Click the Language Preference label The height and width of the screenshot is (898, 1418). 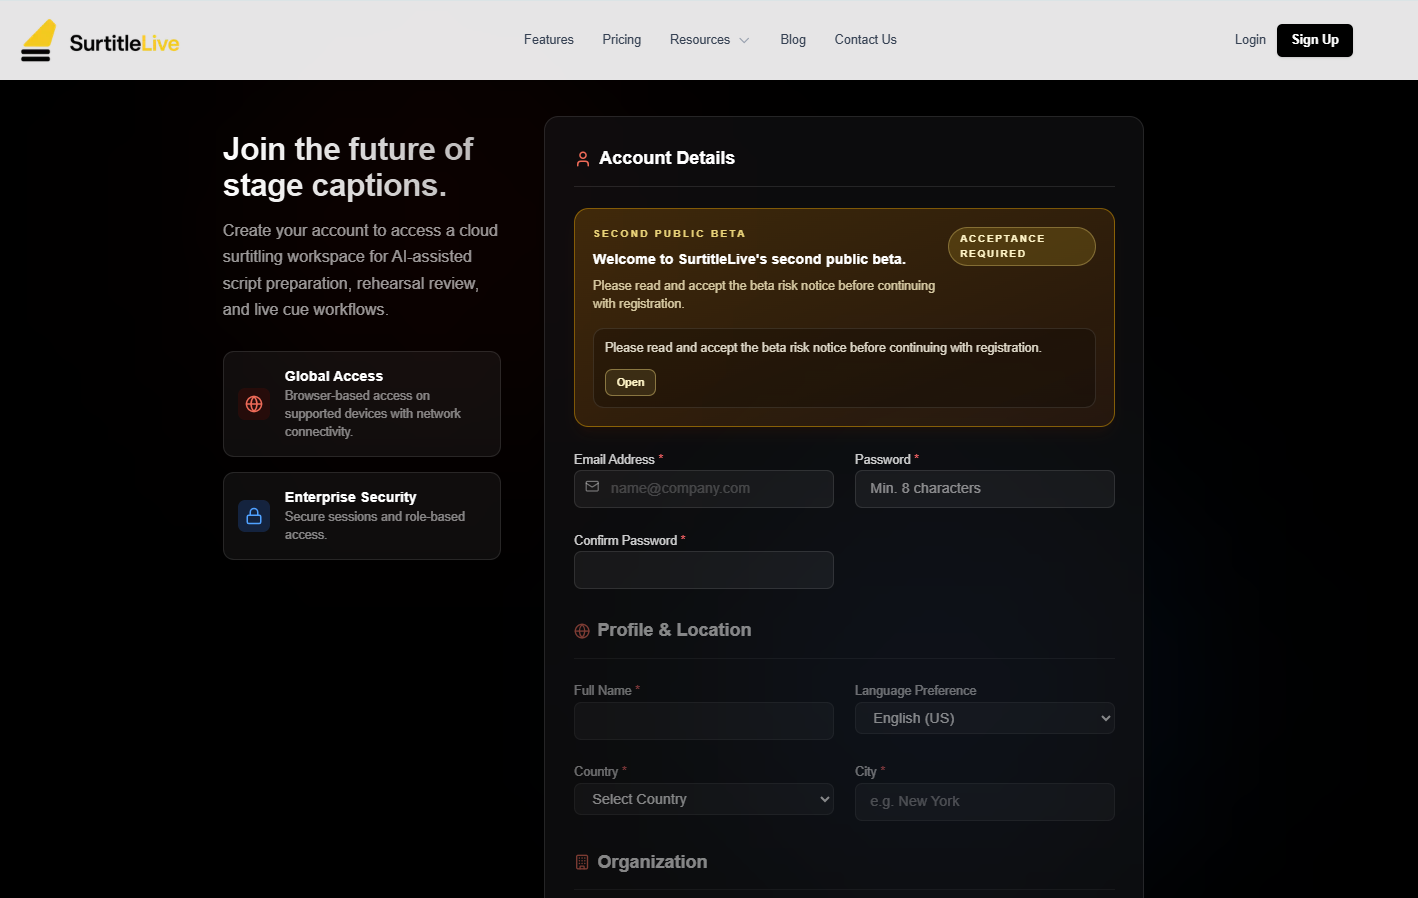pos(915,690)
